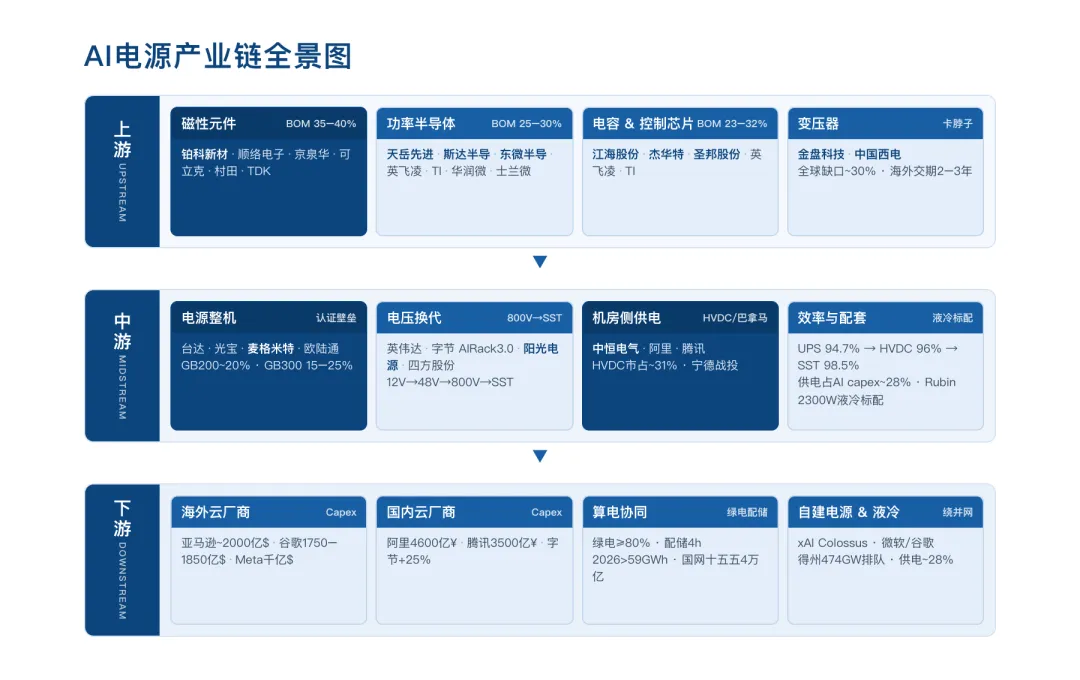Click the 认证壁垒 tag
Viewport: 1080px width, 680px height.
point(336,318)
